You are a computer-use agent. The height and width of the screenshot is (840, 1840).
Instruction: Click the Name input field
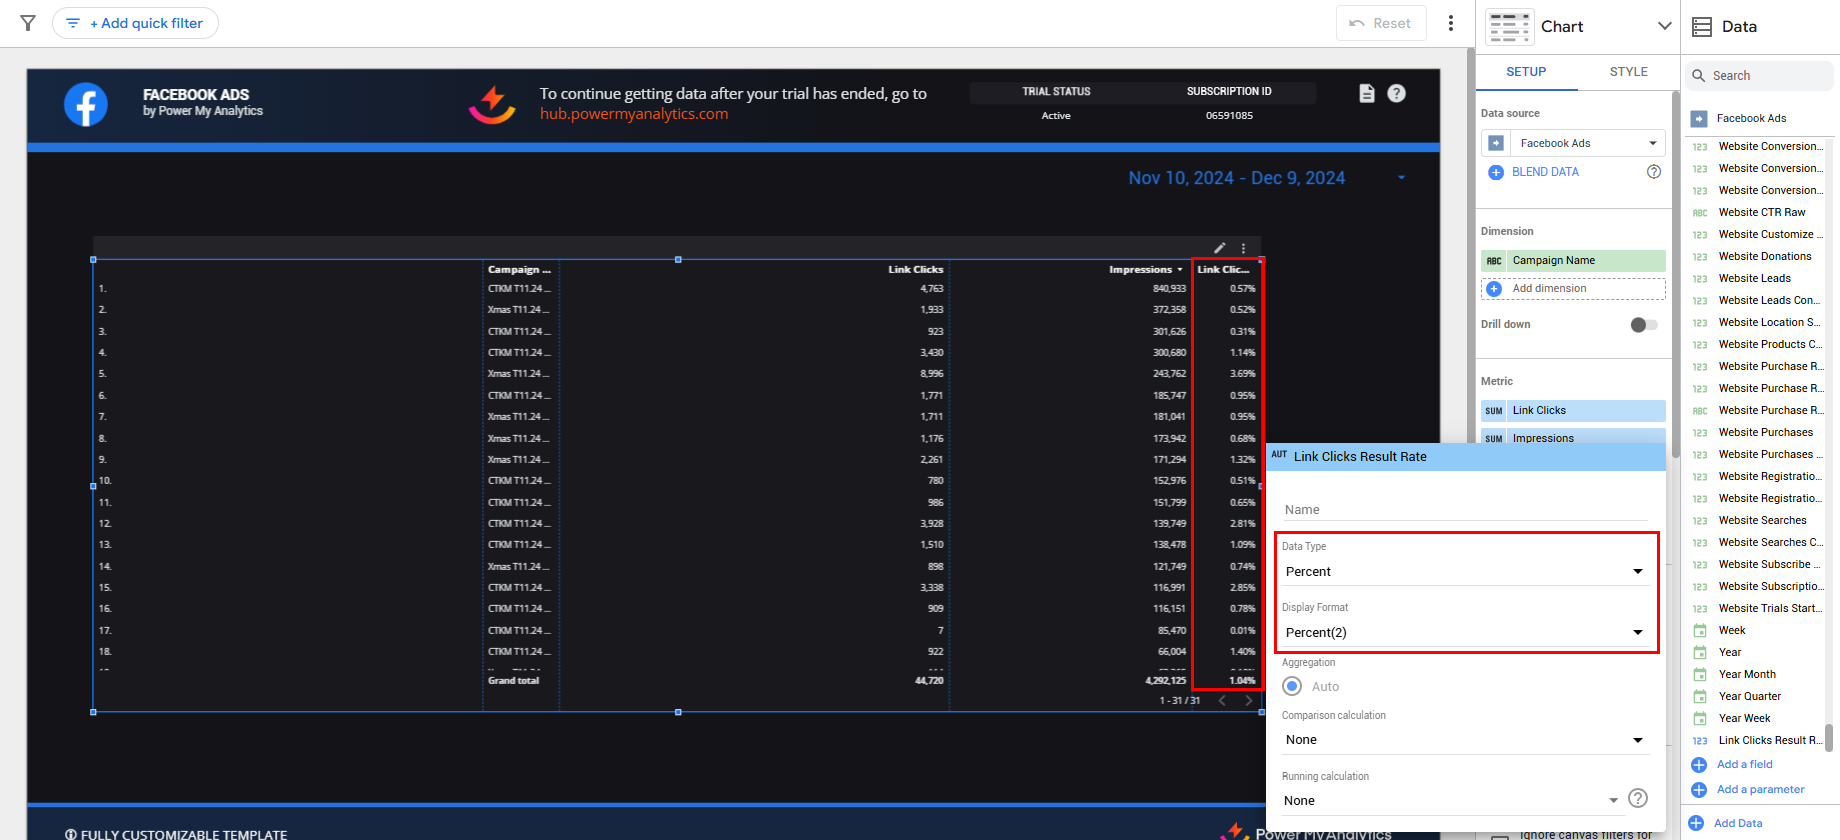pyautogui.click(x=1464, y=510)
